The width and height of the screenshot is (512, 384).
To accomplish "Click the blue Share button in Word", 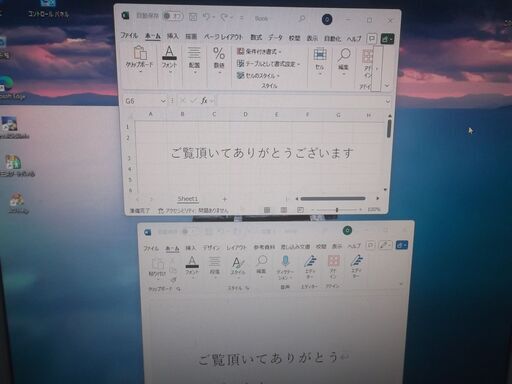I will click(x=401, y=245).
